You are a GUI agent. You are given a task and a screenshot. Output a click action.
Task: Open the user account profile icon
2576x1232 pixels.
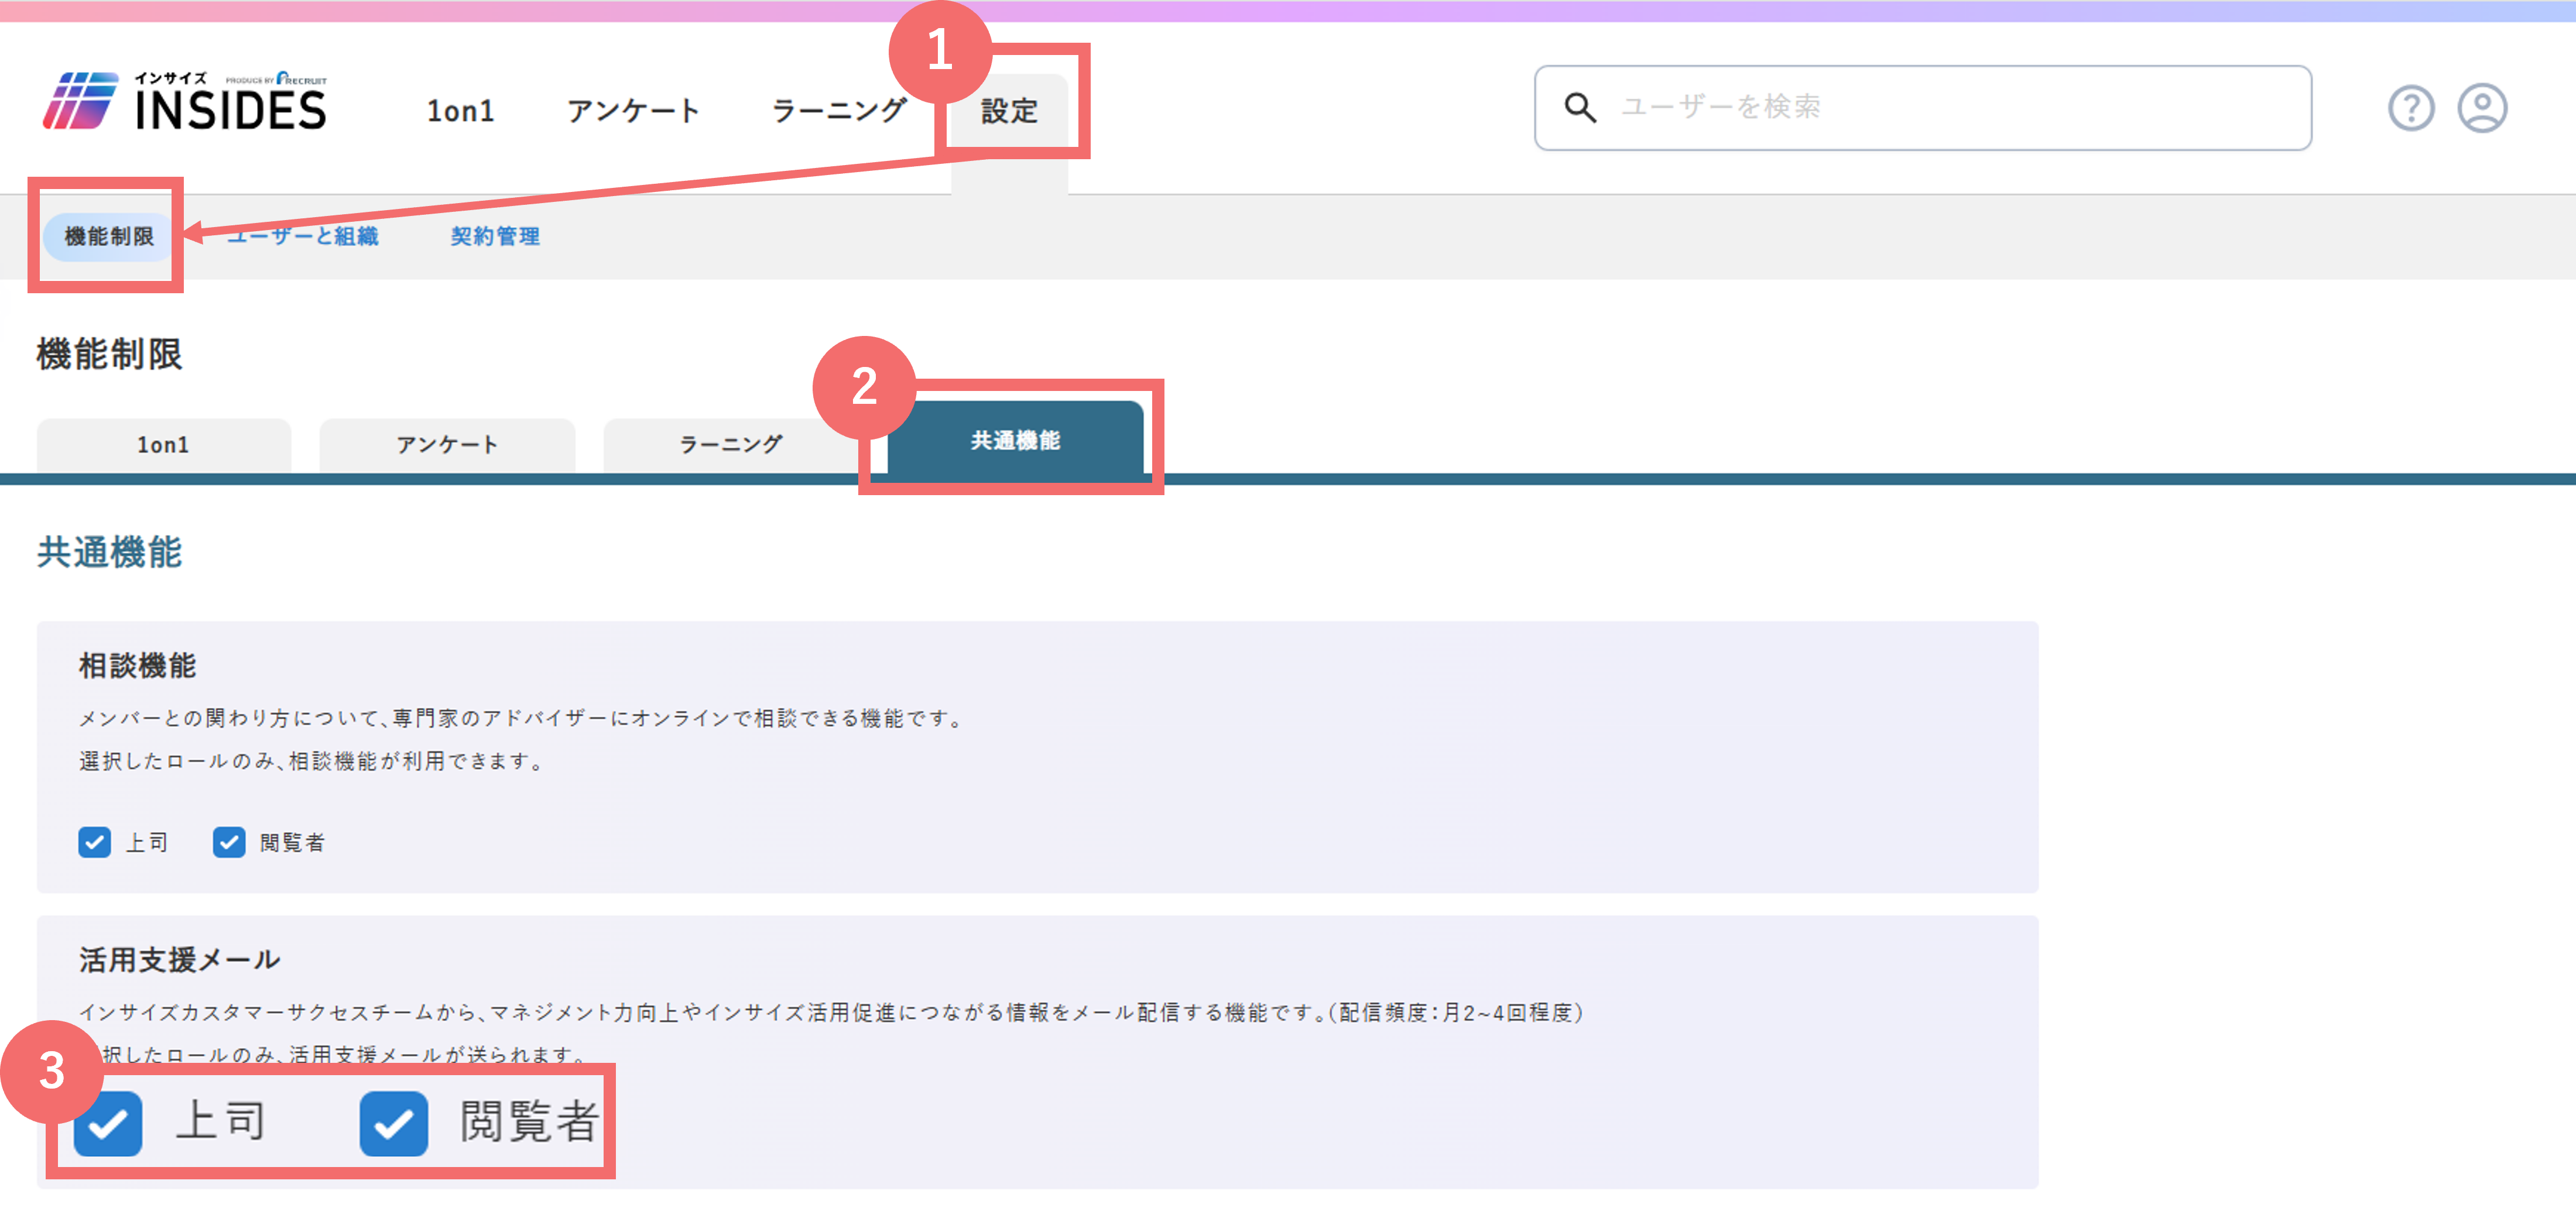(x=2482, y=108)
